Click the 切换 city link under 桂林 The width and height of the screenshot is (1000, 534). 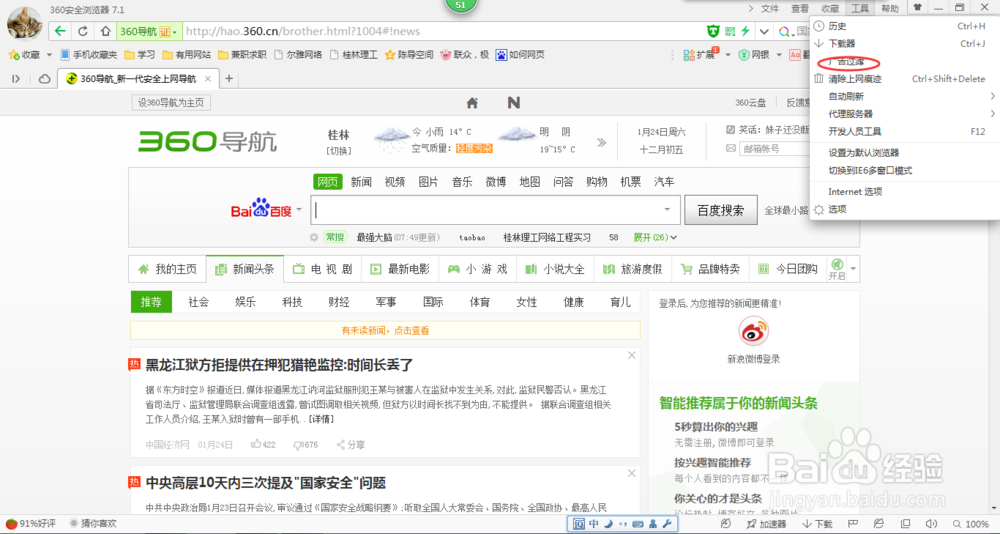pyautogui.click(x=338, y=151)
